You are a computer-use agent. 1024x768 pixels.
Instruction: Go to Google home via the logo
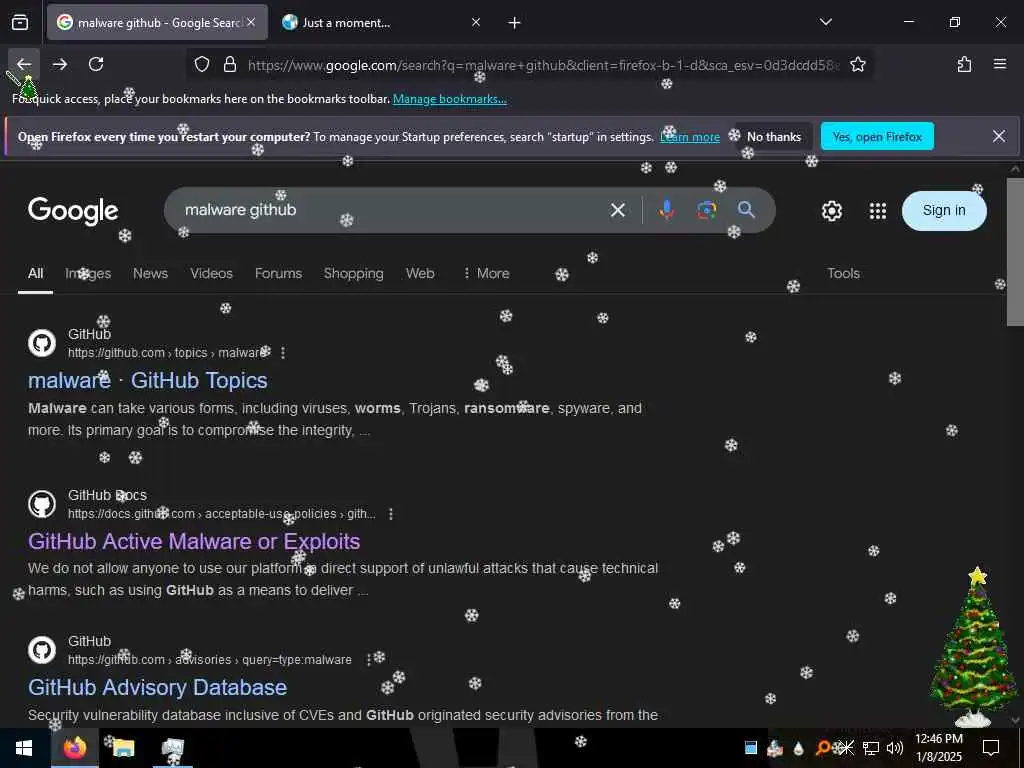pyautogui.click(x=73, y=210)
